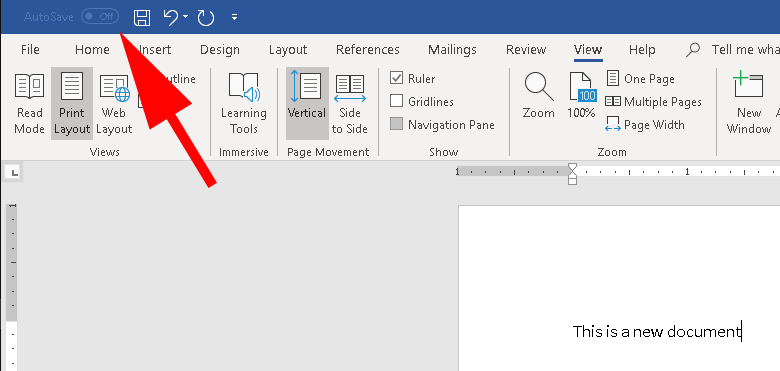Toggle the Navigation Pane checkbox
780x371 pixels.
click(396, 124)
